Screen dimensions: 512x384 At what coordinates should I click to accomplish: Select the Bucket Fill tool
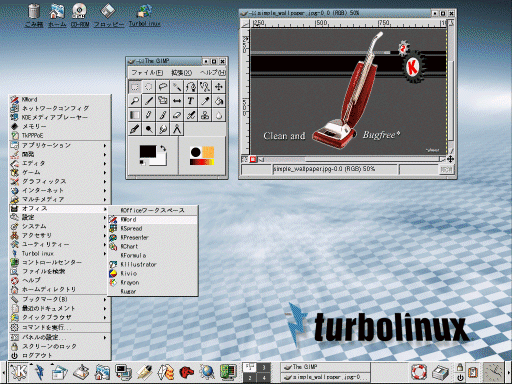219,101
